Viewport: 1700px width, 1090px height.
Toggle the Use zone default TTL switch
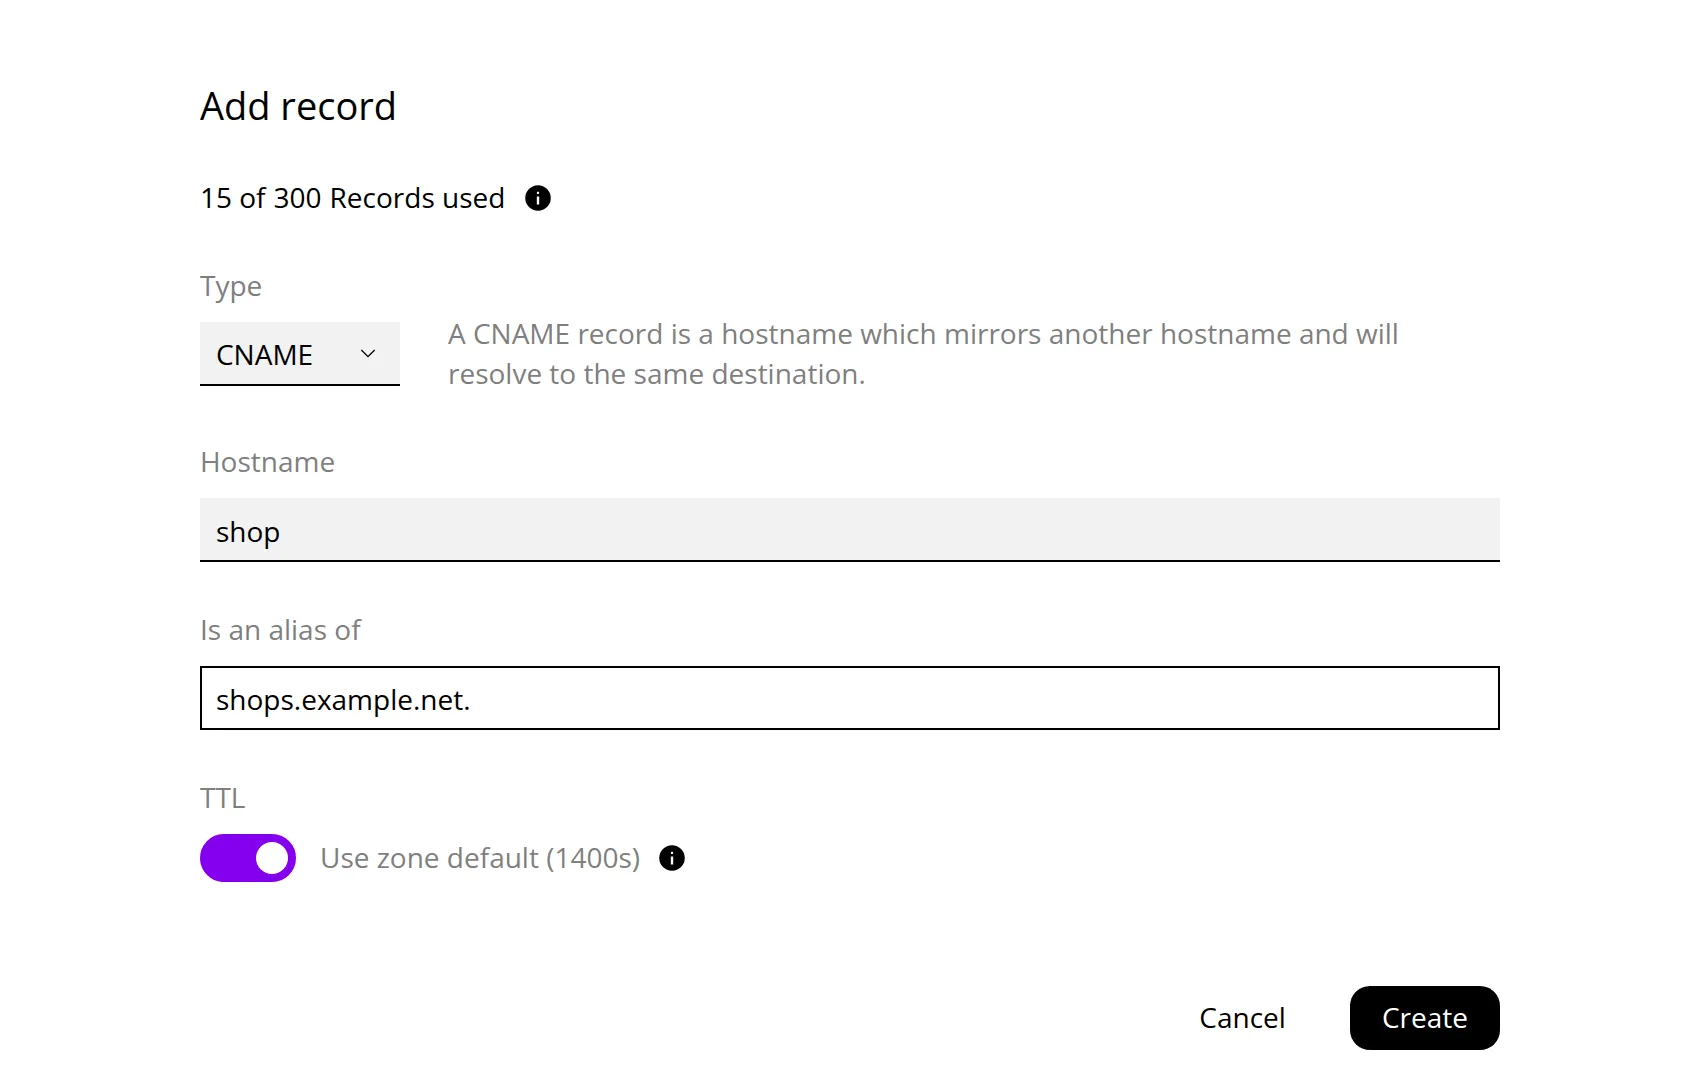(x=248, y=858)
